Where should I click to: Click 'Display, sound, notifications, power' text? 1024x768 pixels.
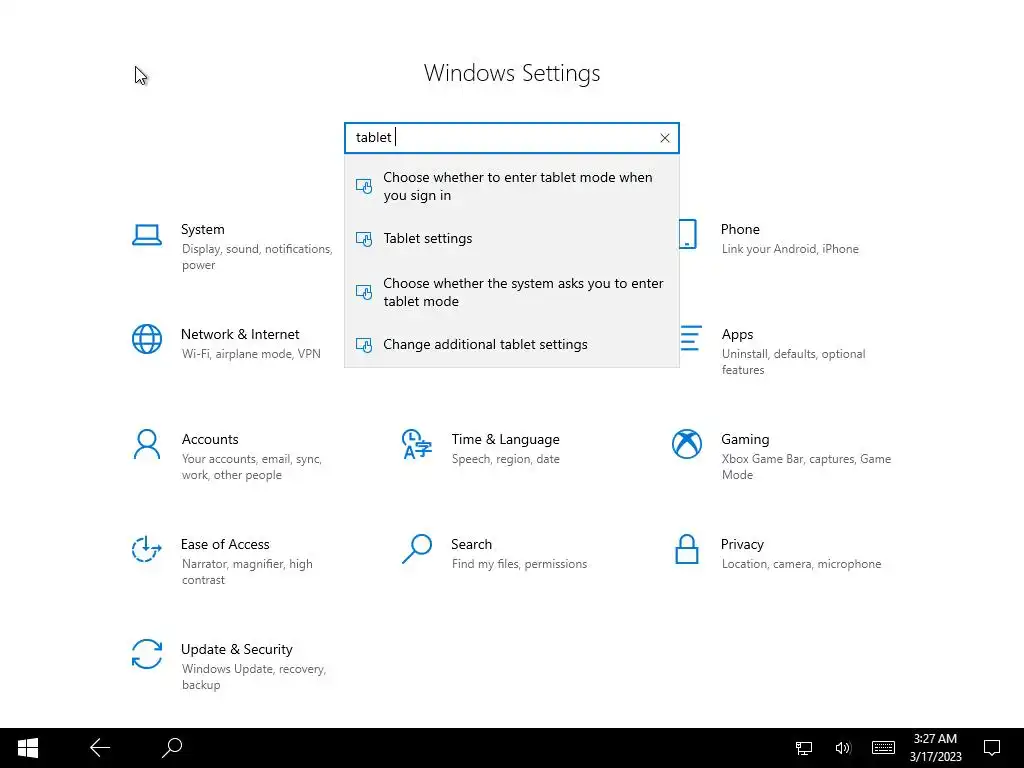click(x=257, y=257)
